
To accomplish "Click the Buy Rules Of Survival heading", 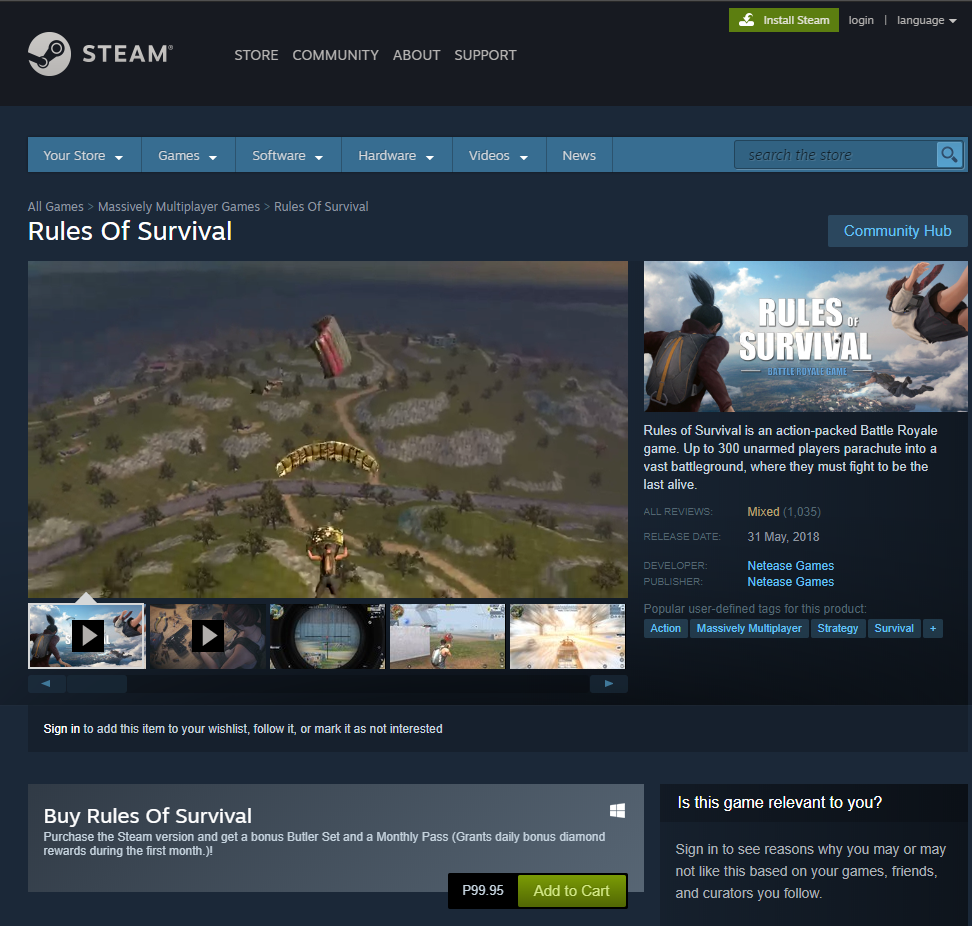I will (x=148, y=815).
